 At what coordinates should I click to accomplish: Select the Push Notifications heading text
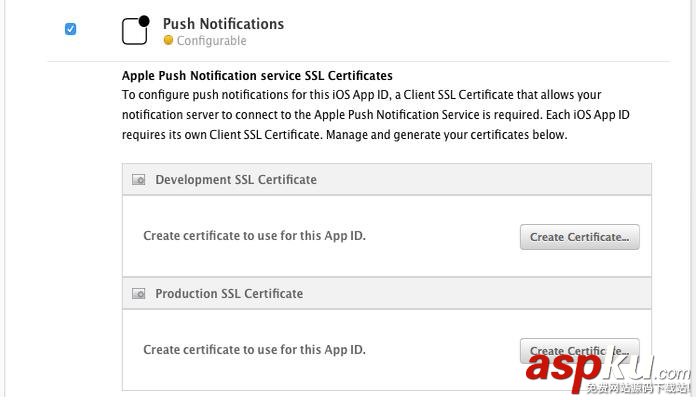[223, 23]
